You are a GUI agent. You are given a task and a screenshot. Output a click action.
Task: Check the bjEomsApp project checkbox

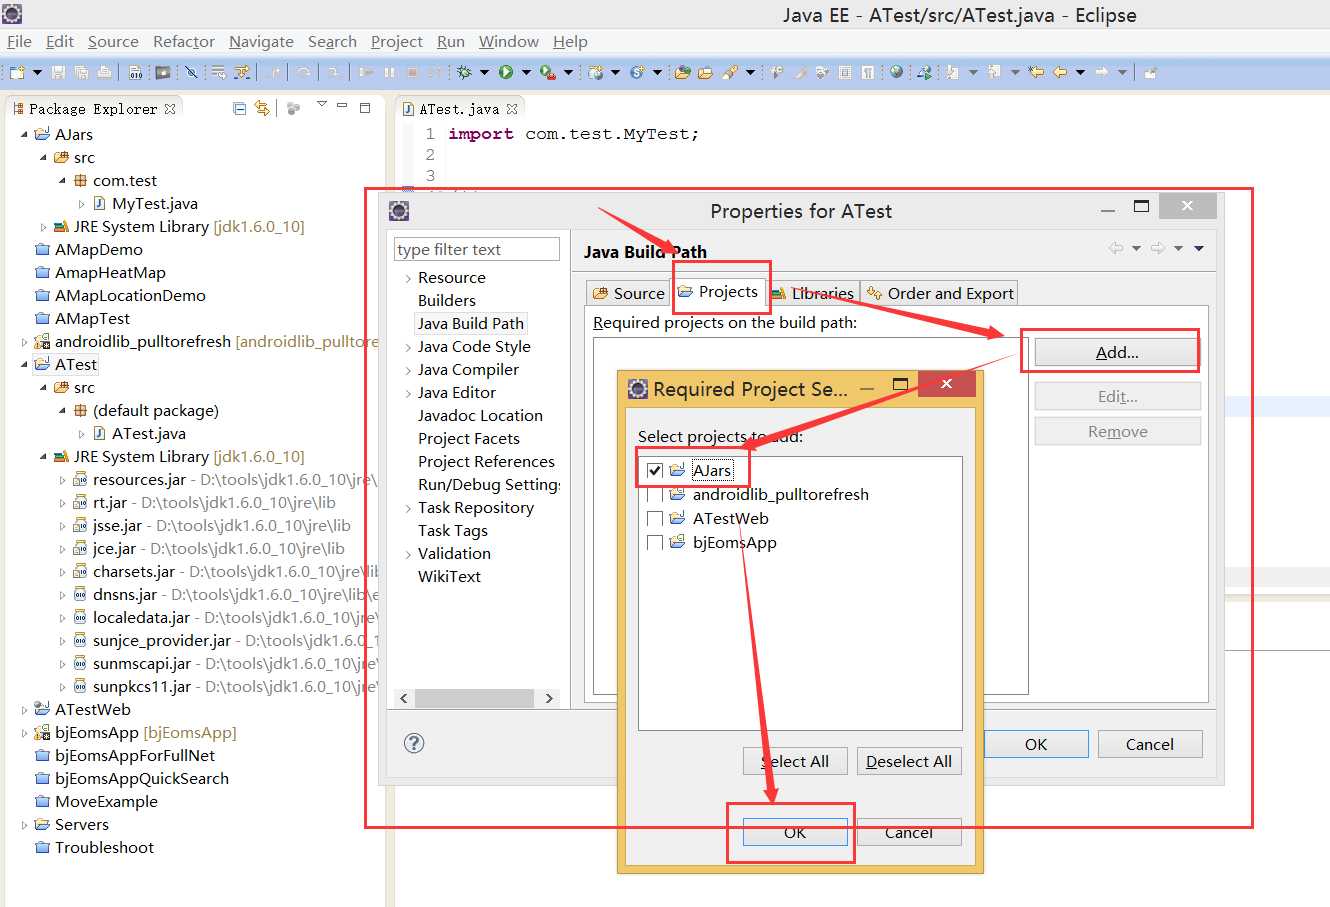[x=655, y=543]
